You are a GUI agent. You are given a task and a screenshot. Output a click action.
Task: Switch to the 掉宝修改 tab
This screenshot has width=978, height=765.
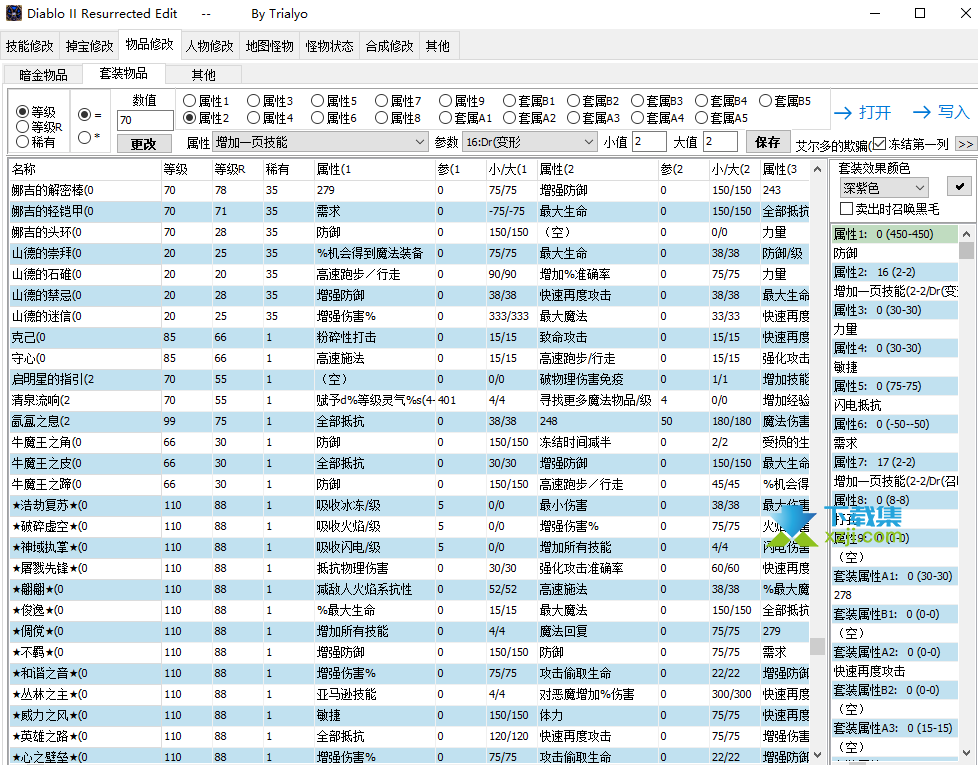click(x=90, y=46)
